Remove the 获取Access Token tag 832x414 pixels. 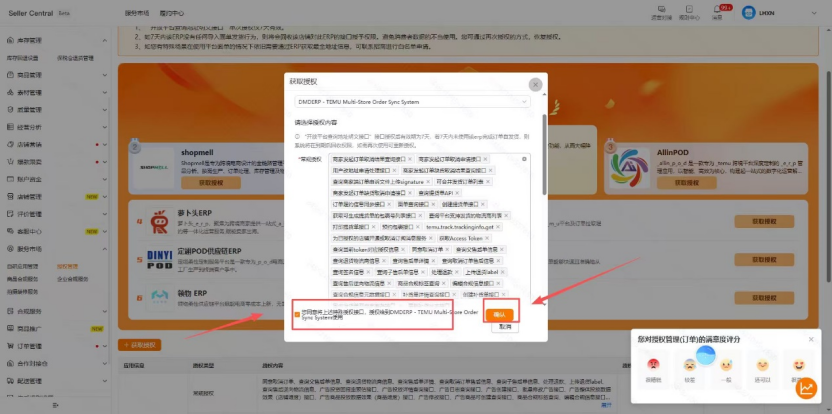487,238
